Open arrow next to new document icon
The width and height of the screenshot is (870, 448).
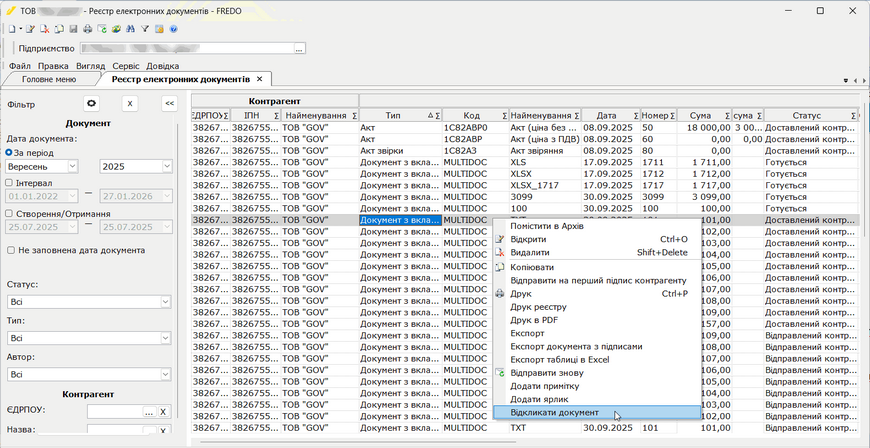21,29
